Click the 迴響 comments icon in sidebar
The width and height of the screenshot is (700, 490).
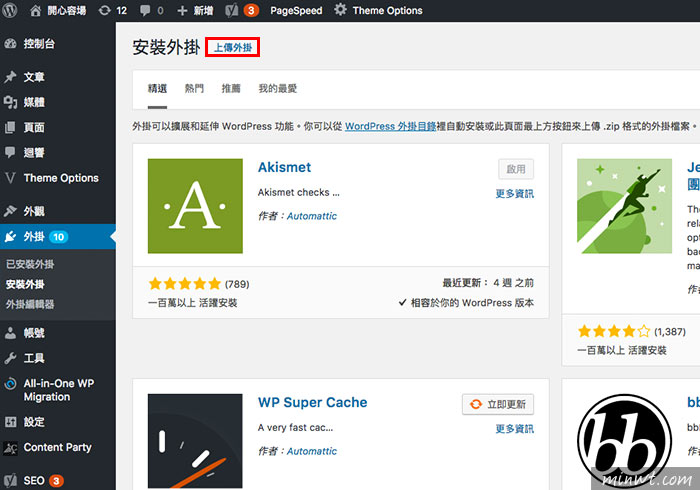click(x=10, y=153)
